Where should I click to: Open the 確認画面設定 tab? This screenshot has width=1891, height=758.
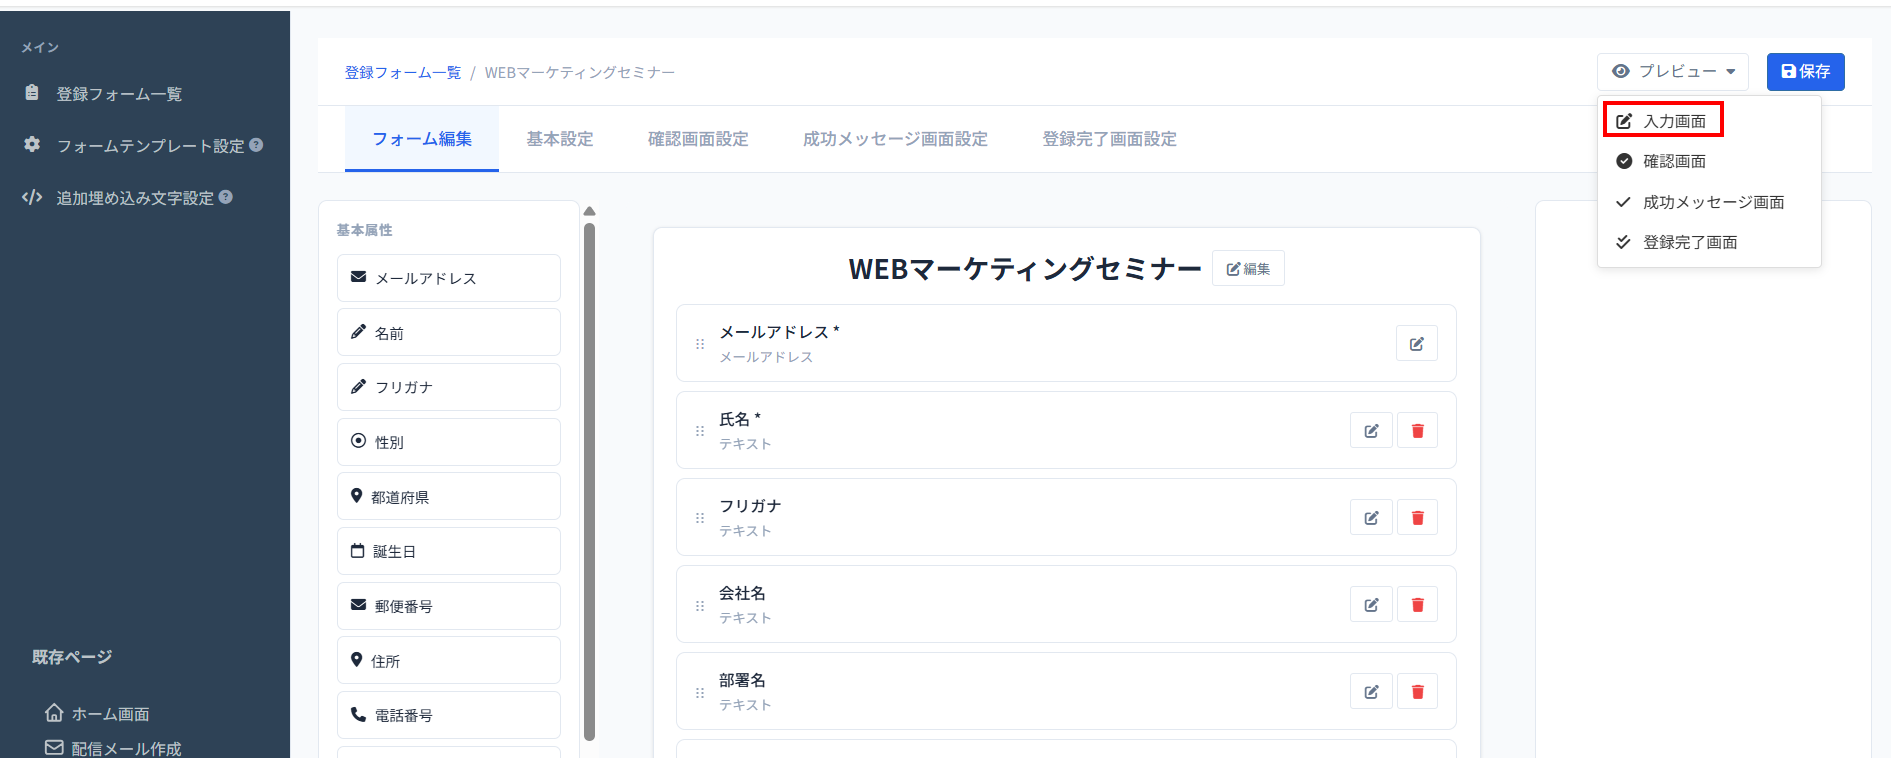point(698,139)
